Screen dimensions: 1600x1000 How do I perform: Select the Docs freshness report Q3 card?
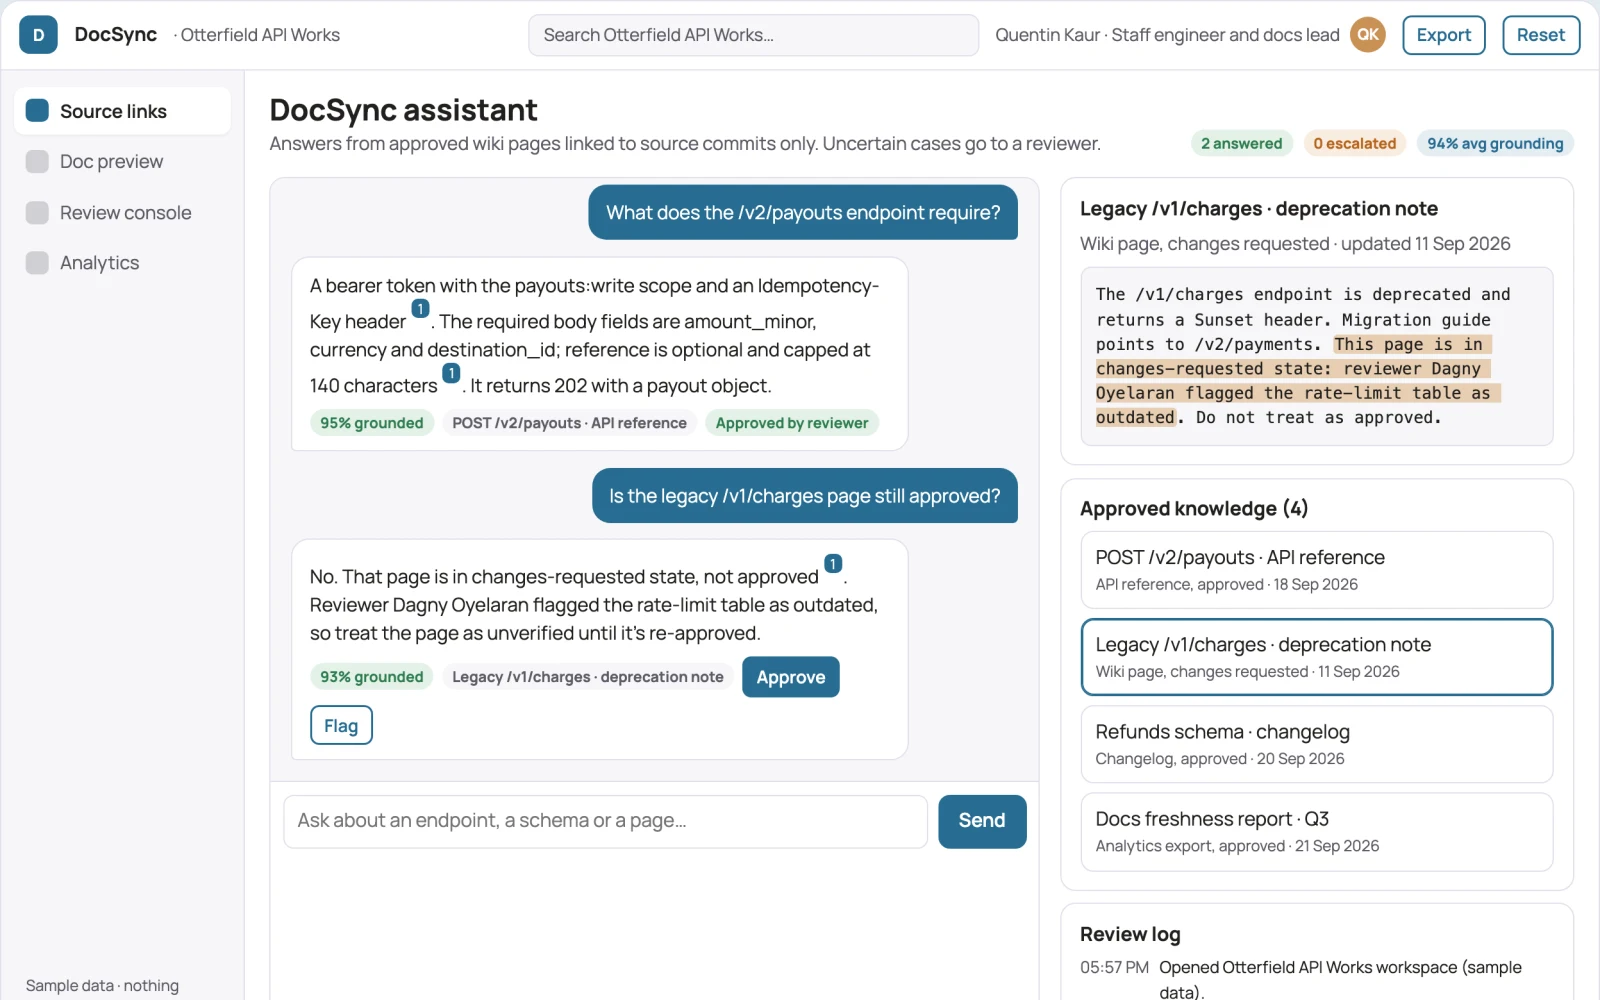1316,831
